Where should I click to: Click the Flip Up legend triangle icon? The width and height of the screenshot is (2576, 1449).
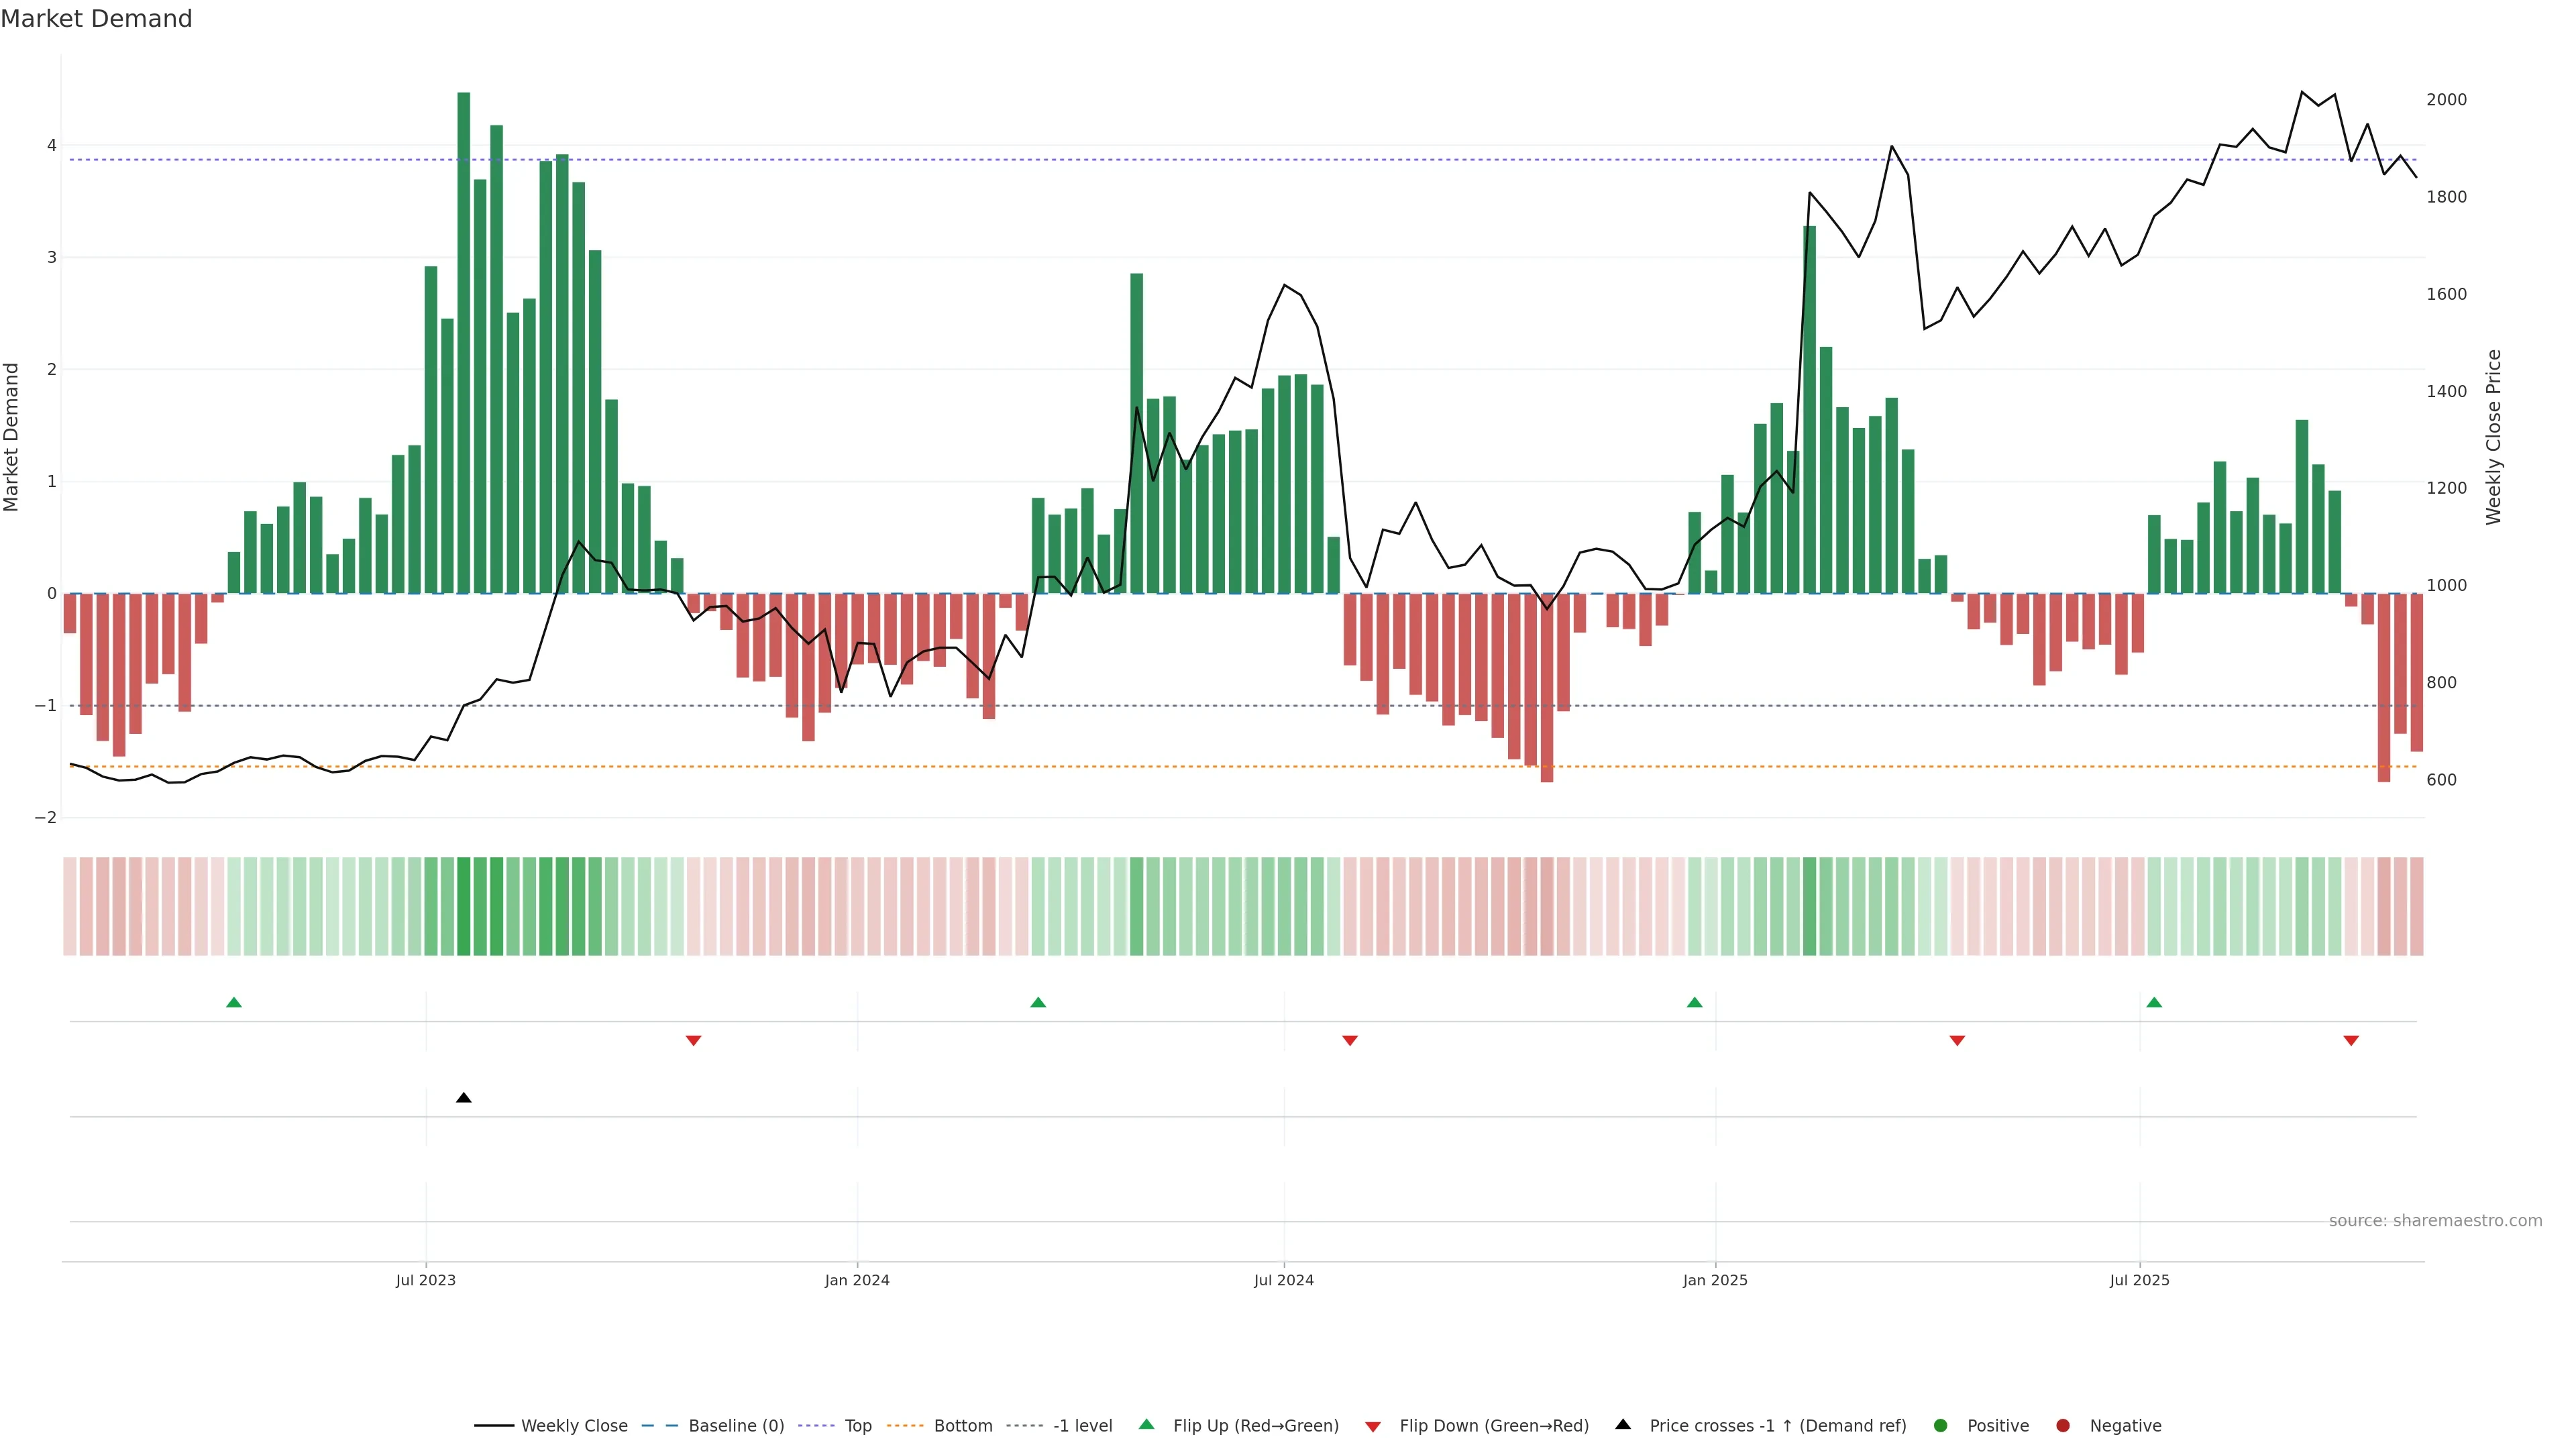point(1146,1425)
